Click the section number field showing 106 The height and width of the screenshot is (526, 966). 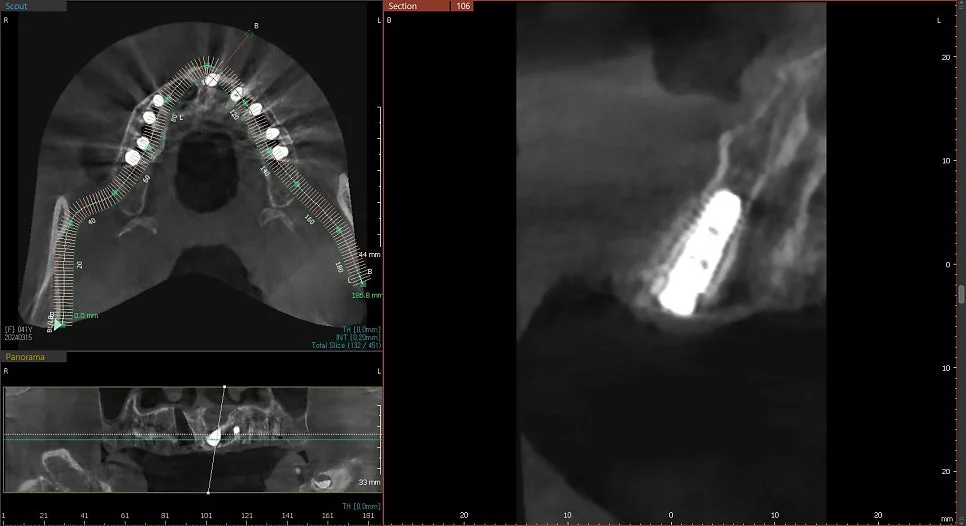463,6
